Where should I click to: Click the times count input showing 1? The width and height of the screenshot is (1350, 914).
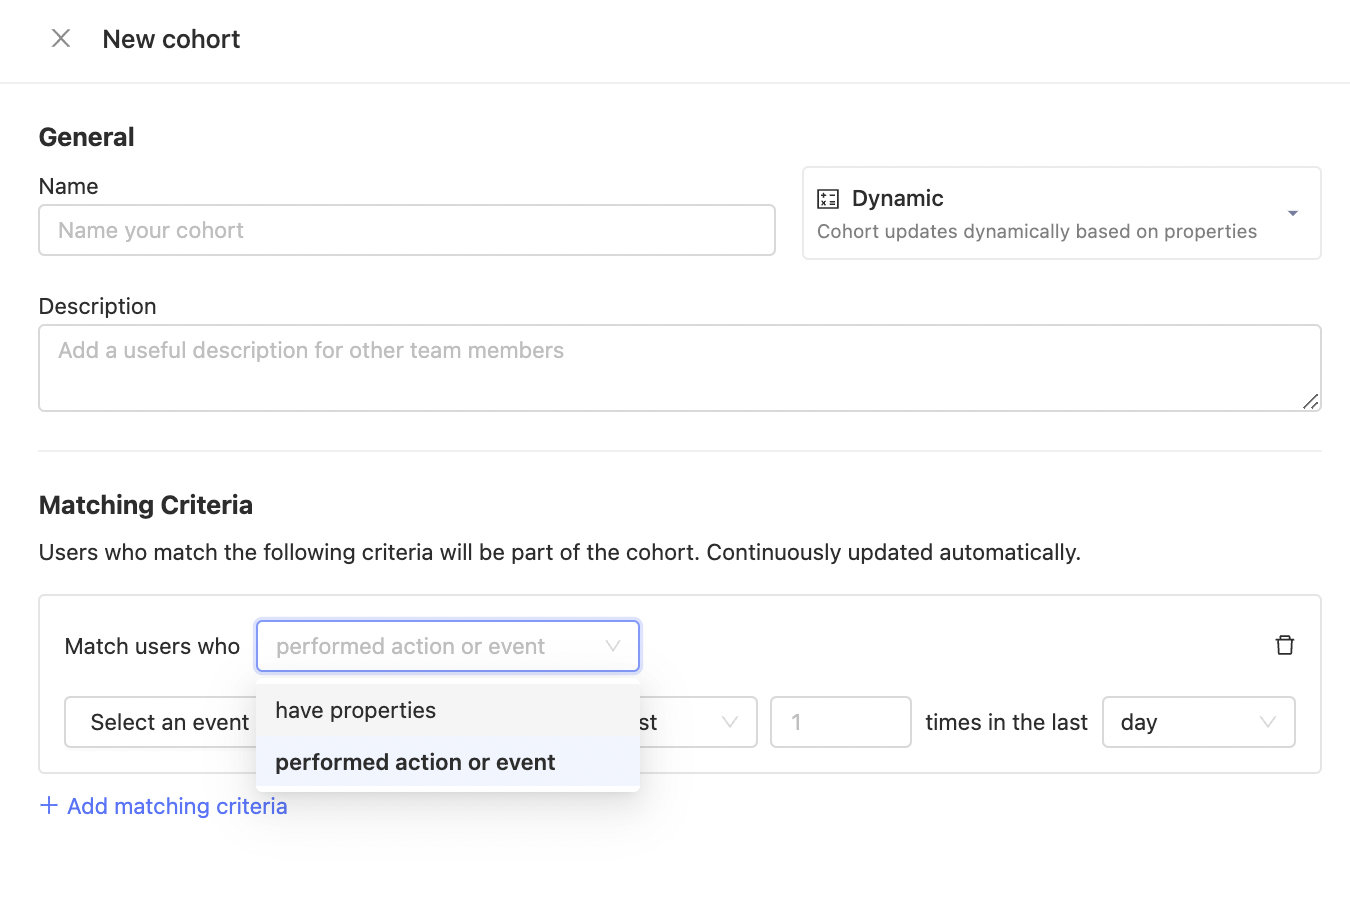click(x=840, y=721)
